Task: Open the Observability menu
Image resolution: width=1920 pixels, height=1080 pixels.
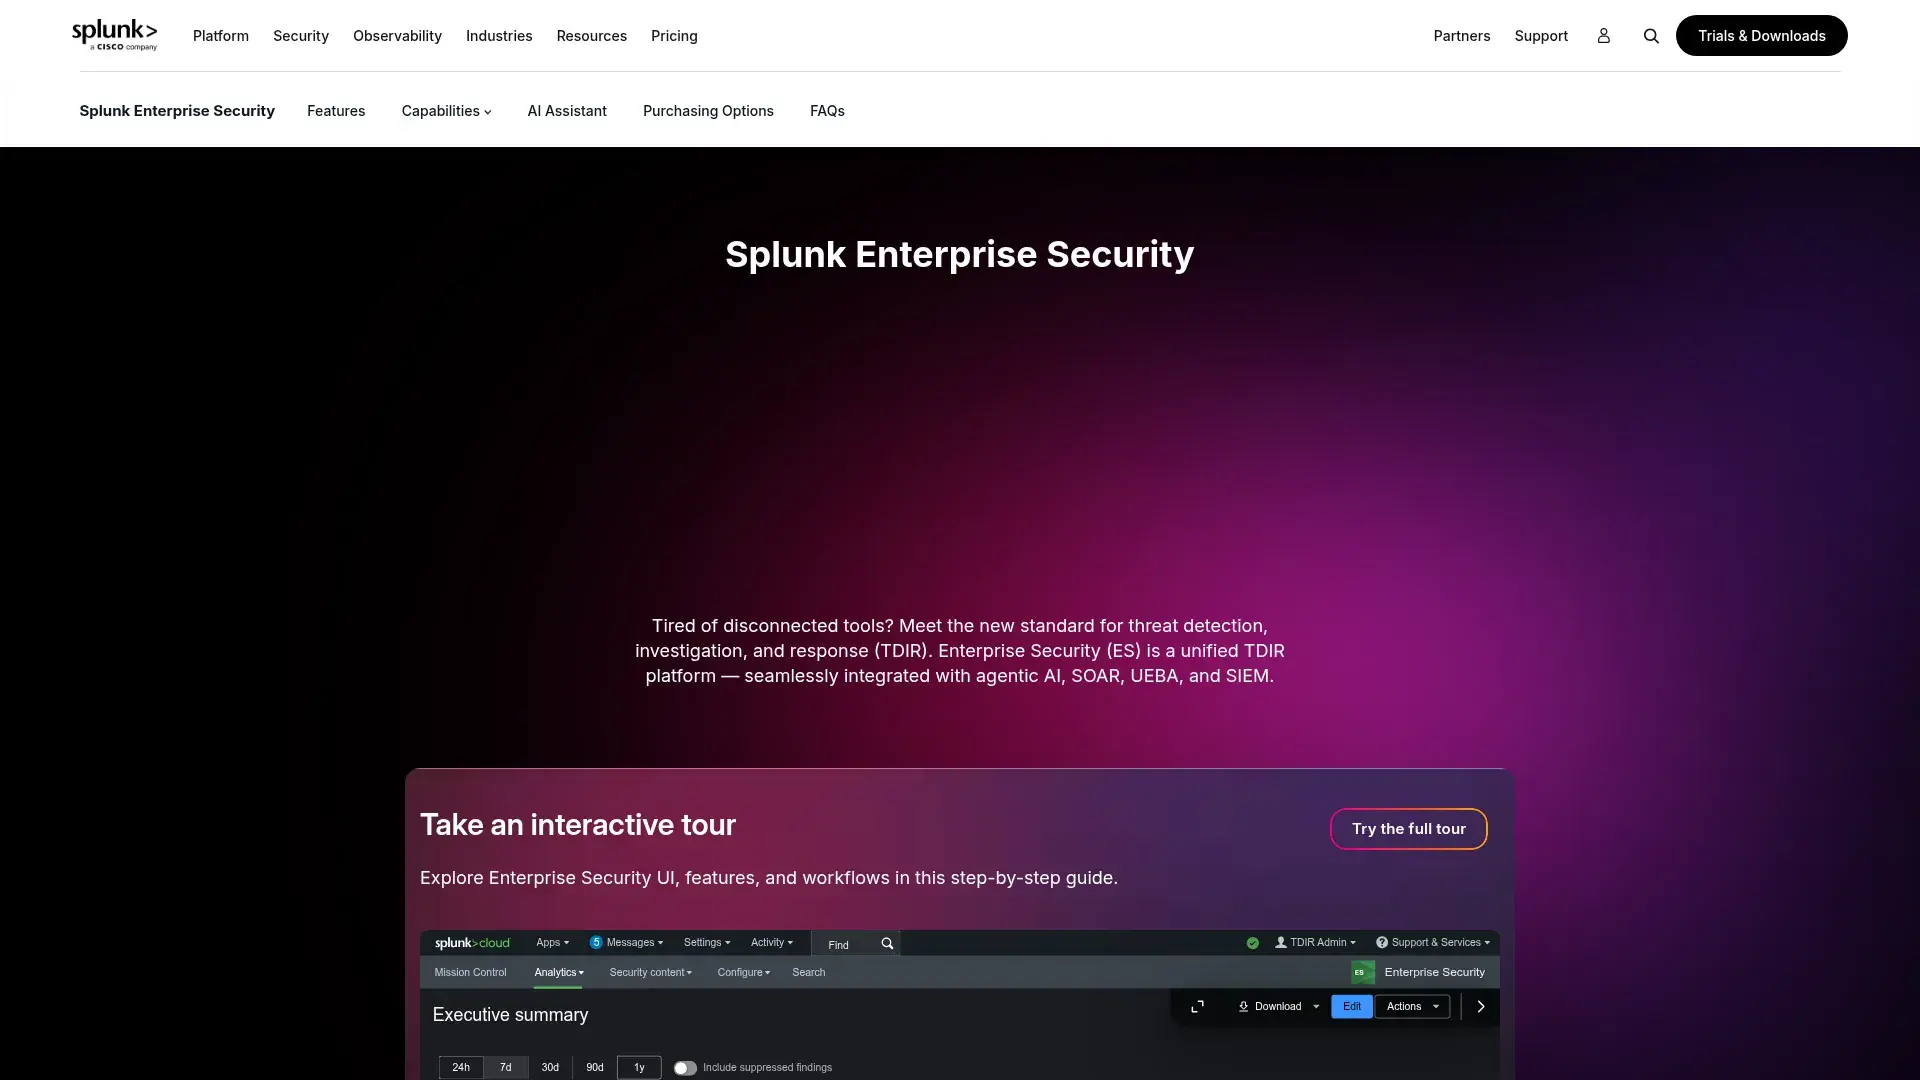Action: click(x=397, y=36)
